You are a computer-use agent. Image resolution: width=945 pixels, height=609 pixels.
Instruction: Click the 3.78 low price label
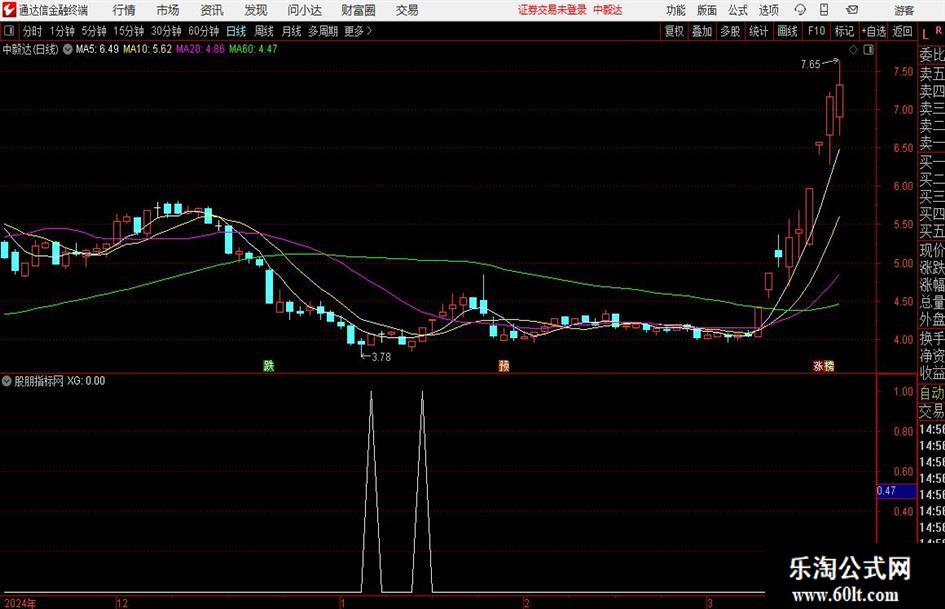(381, 357)
